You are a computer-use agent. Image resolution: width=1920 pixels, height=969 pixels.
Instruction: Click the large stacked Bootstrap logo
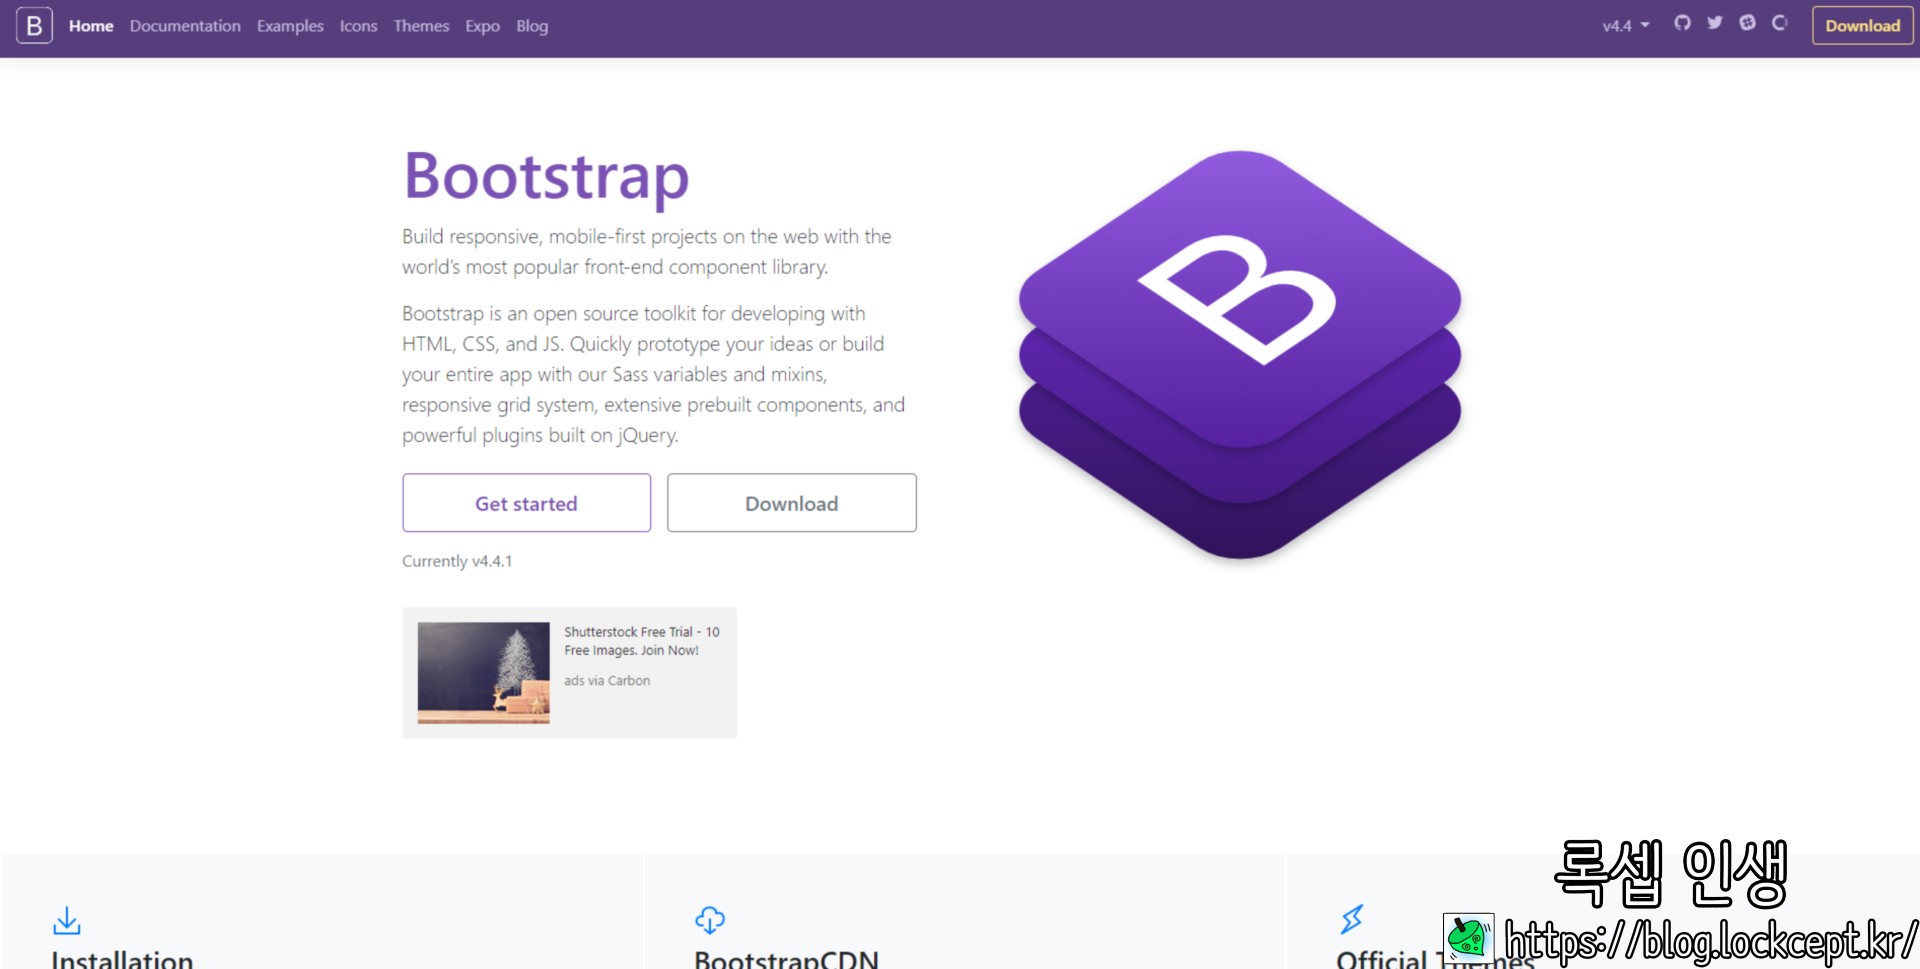[x=1240, y=355]
